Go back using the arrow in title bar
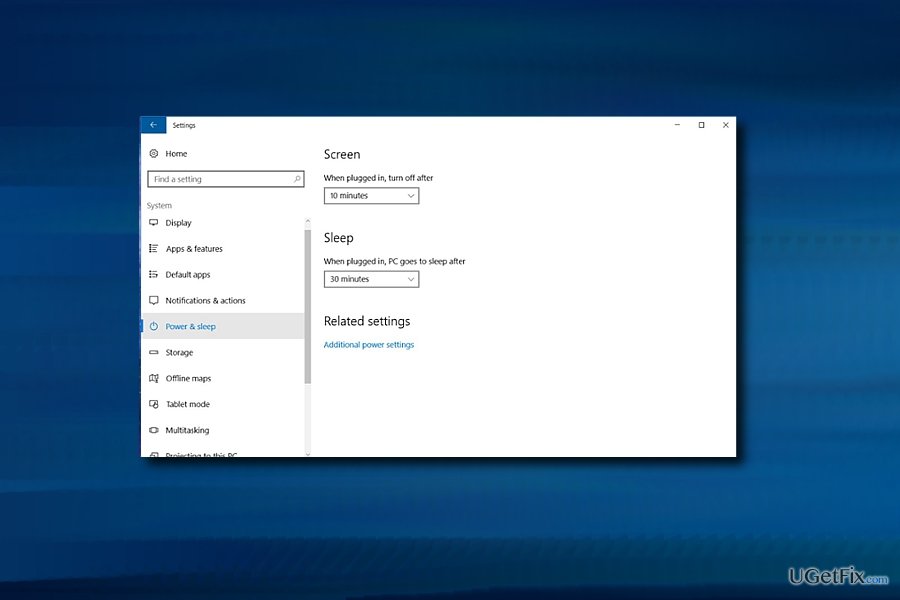900x600 pixels. coord(152,124)
